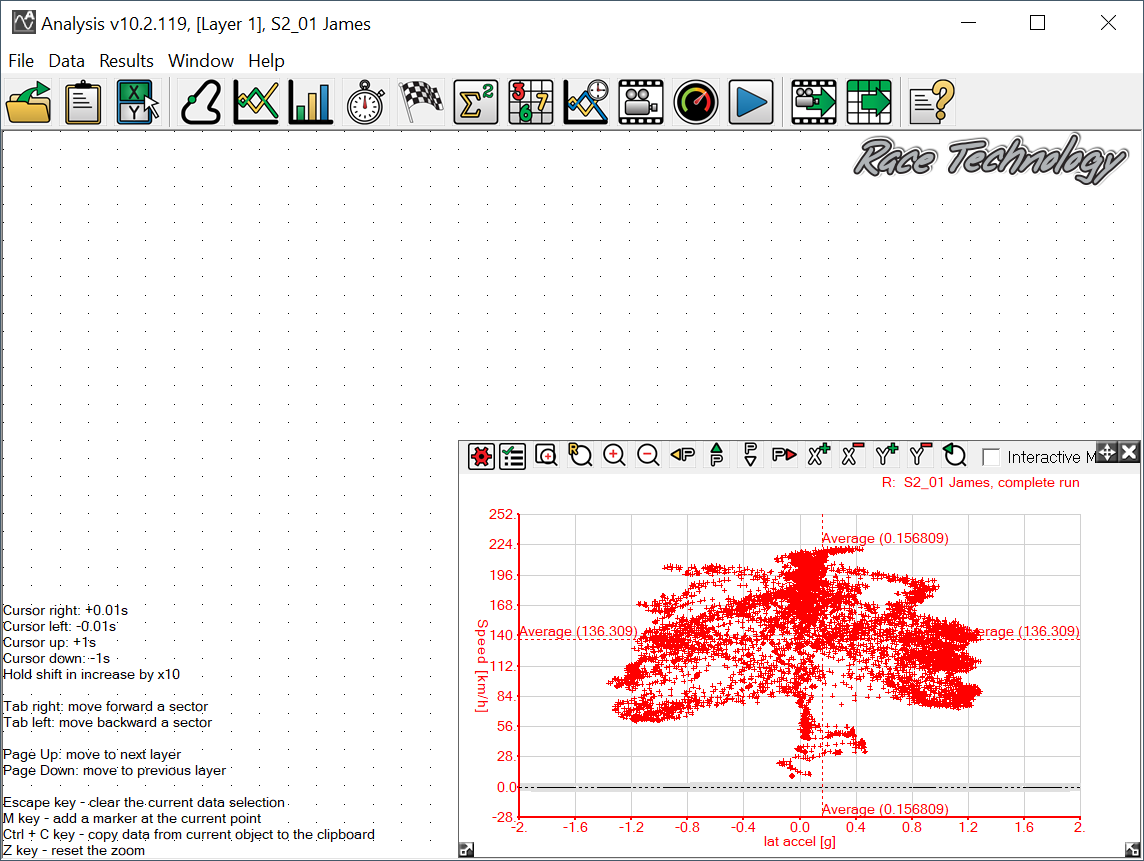Close the XY scatter graph panel
Screen dimensions: 1144x861
click(x=1129, y=453)
